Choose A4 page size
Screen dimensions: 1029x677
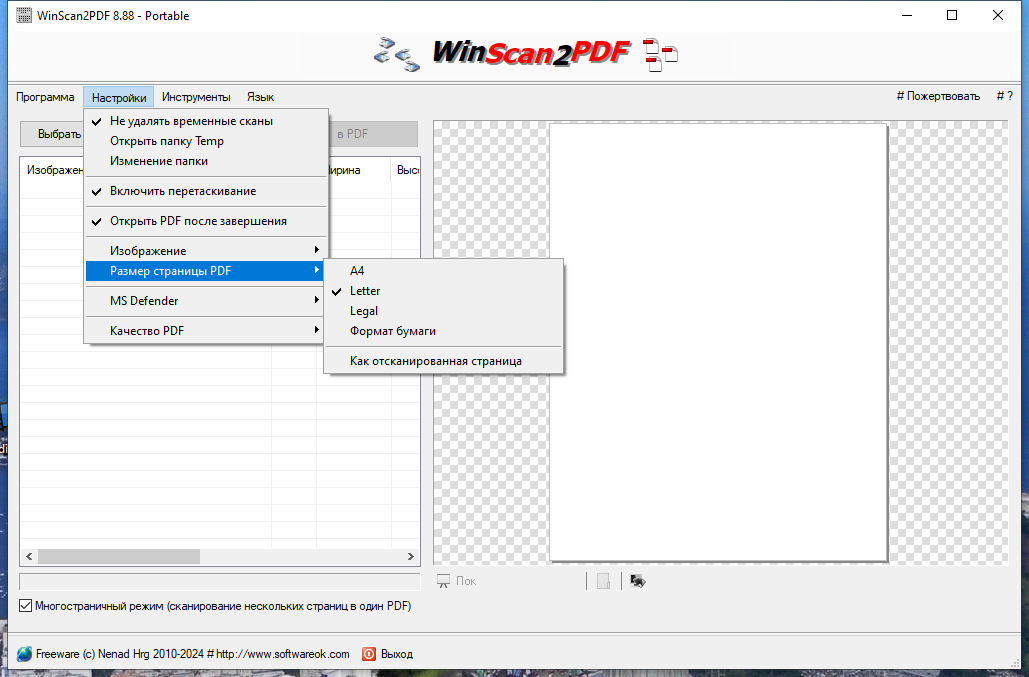click(444, 270)
